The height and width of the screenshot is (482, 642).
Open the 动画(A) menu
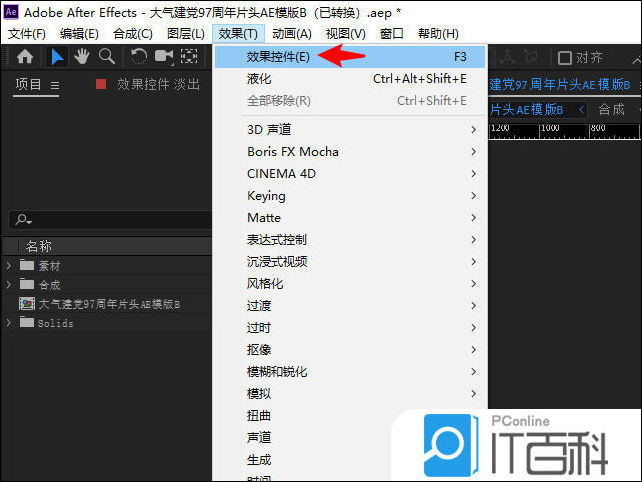click(x=292, y=34)
